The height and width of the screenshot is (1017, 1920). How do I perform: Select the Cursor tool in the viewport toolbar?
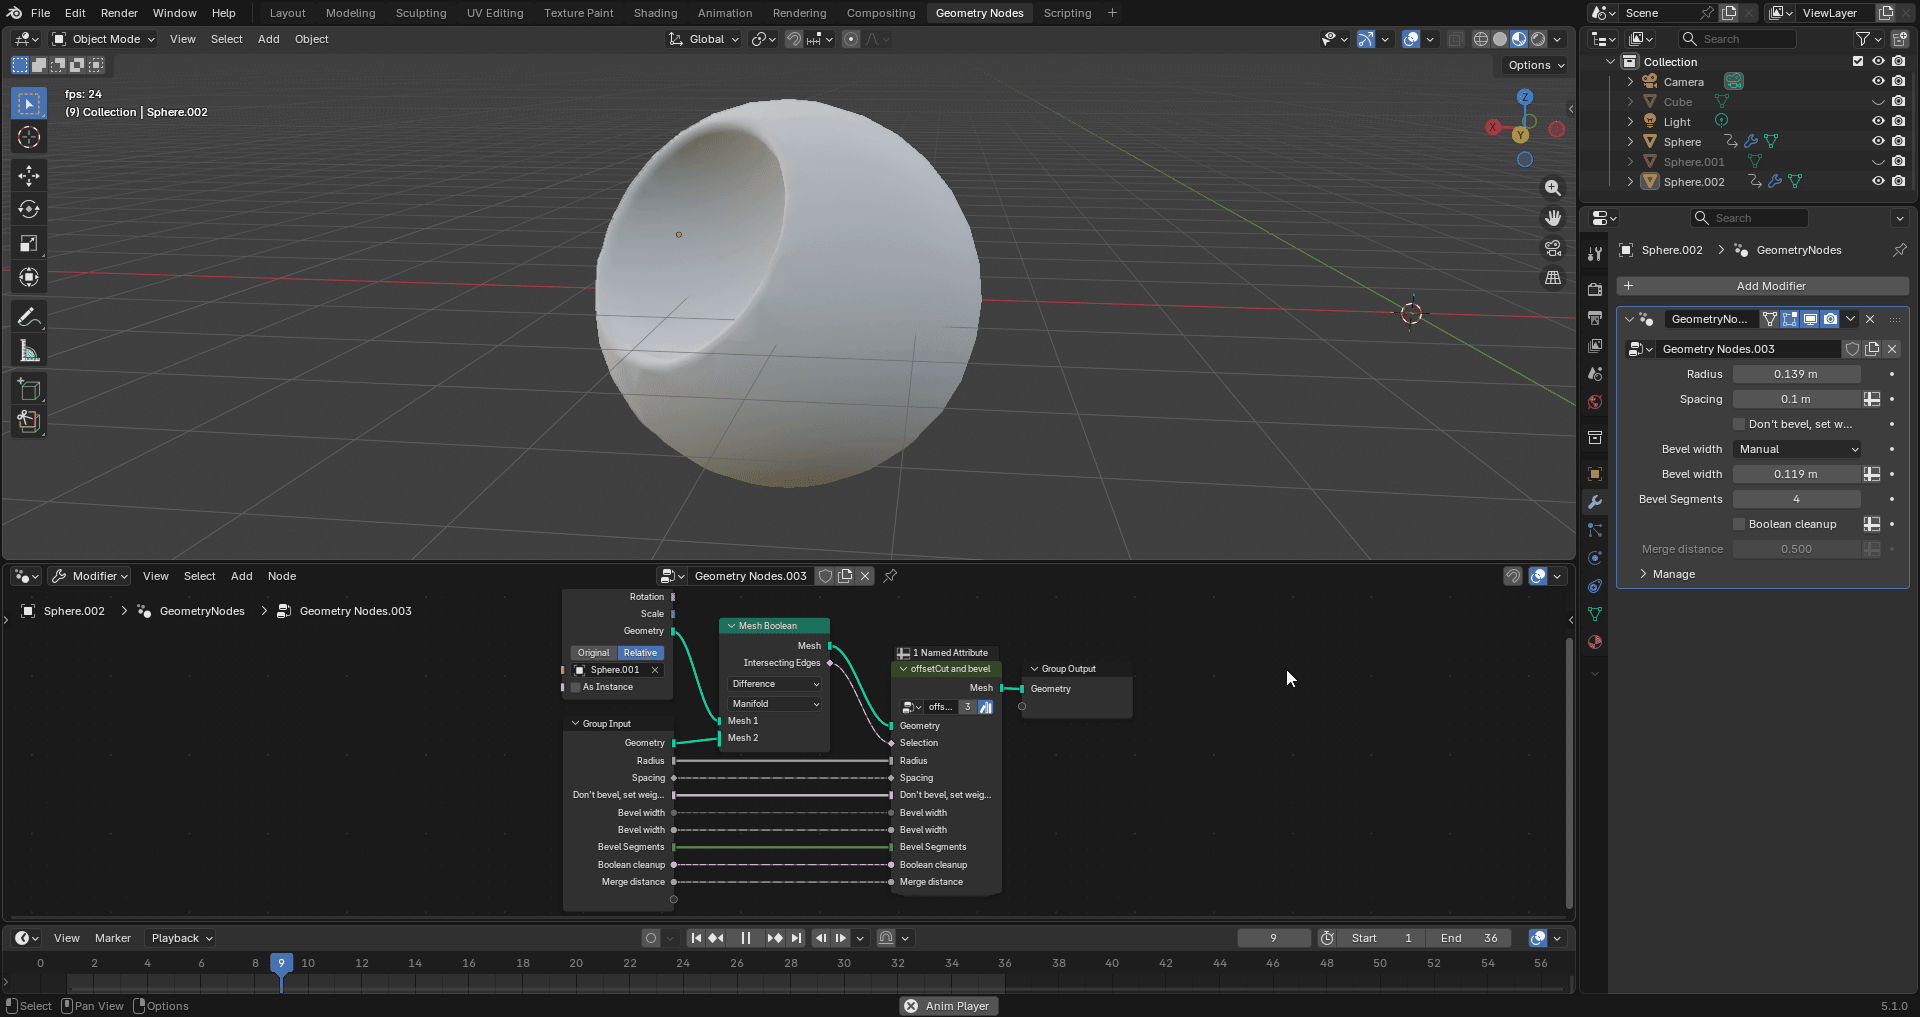point(29,138)
